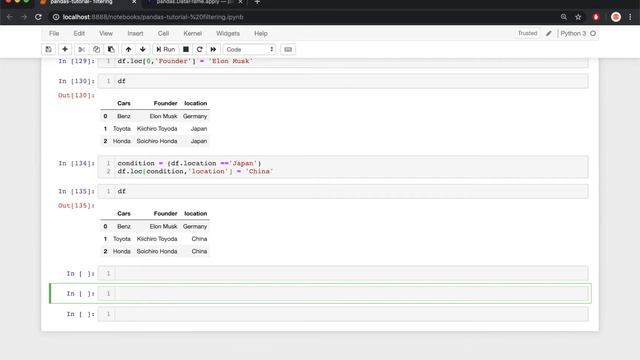640x360 pixels.
Task: Open the Edit menu
Action: click(79, 33)
